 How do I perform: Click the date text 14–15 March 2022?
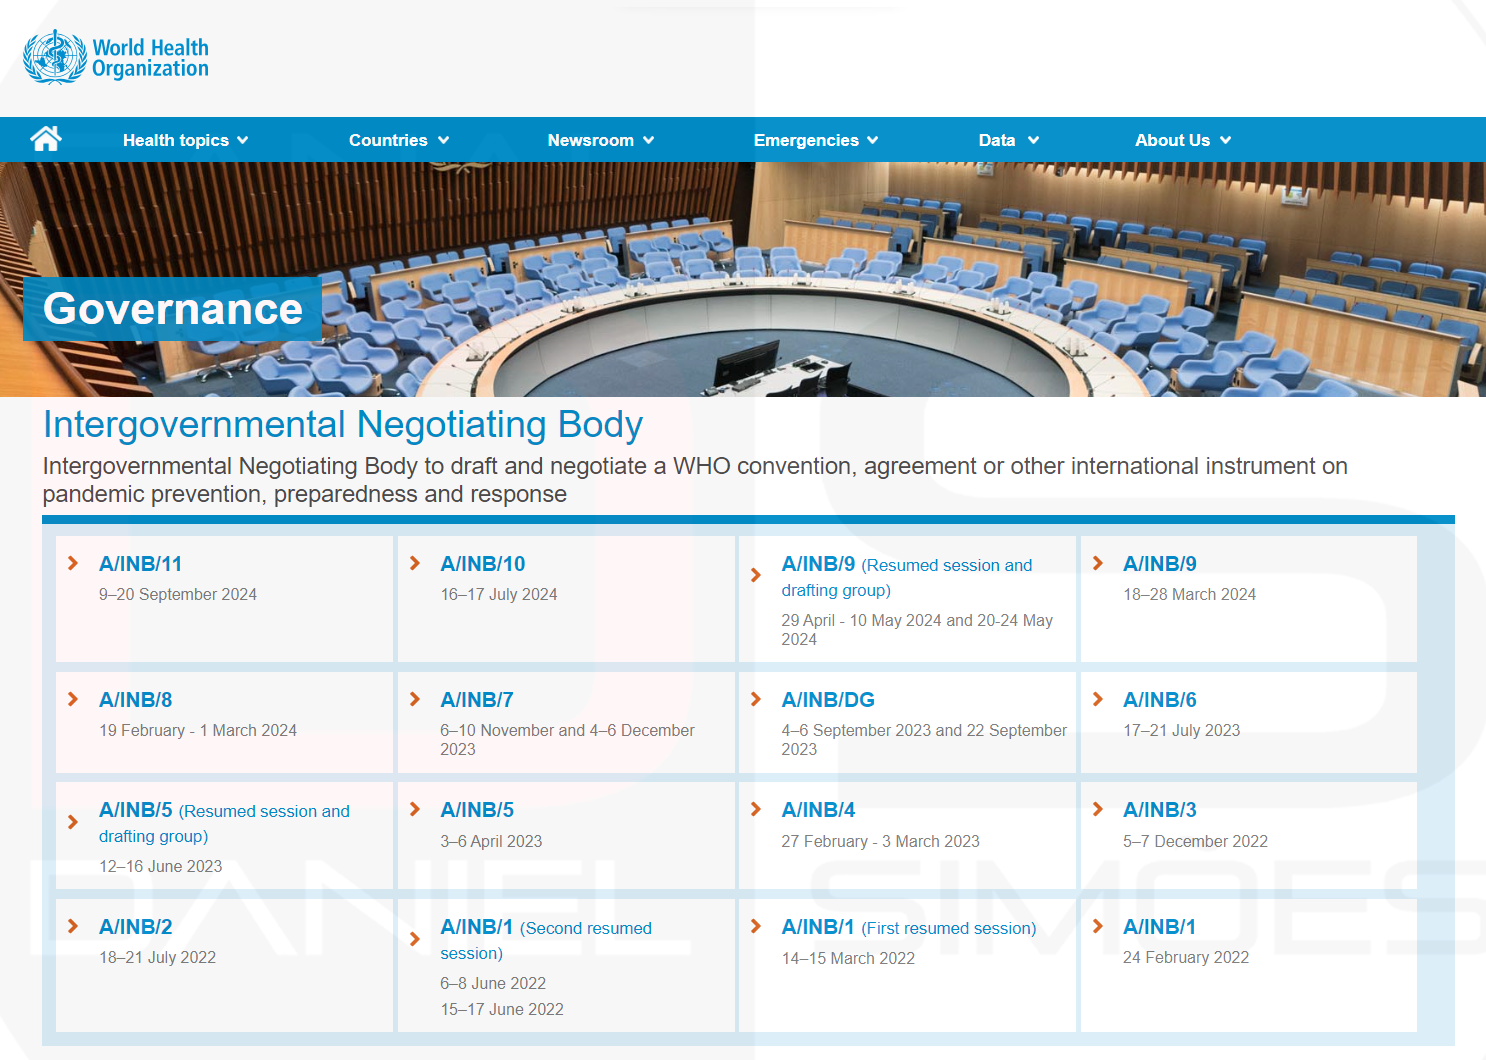(848, 958)
